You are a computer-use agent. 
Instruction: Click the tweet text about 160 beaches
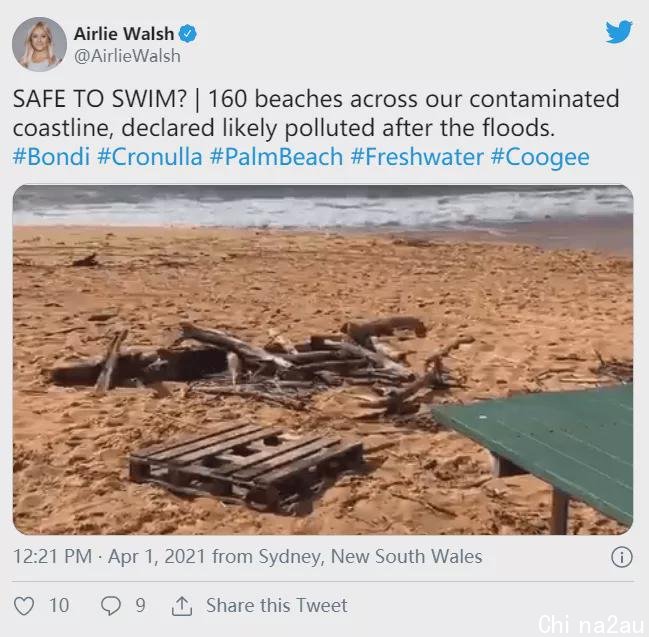[x=316, y=113]
